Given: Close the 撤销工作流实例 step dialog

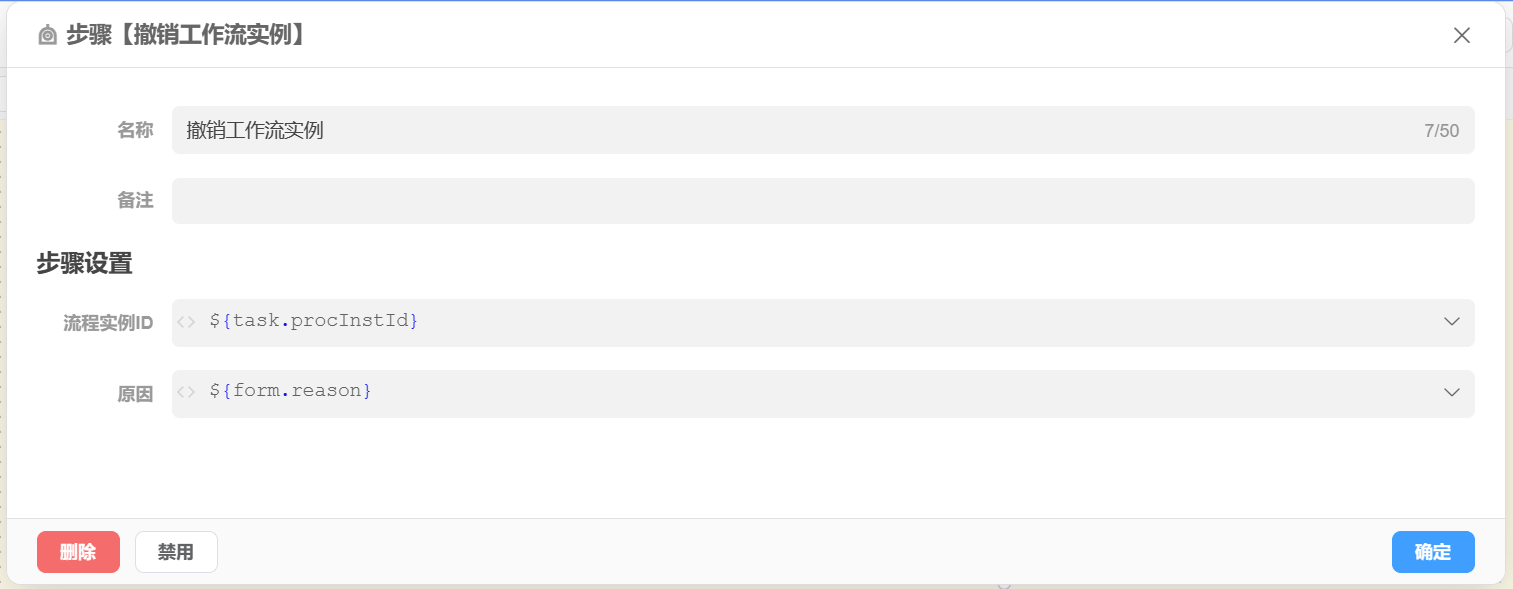Looking at the screenshot, I should (x=1461, y=36).
